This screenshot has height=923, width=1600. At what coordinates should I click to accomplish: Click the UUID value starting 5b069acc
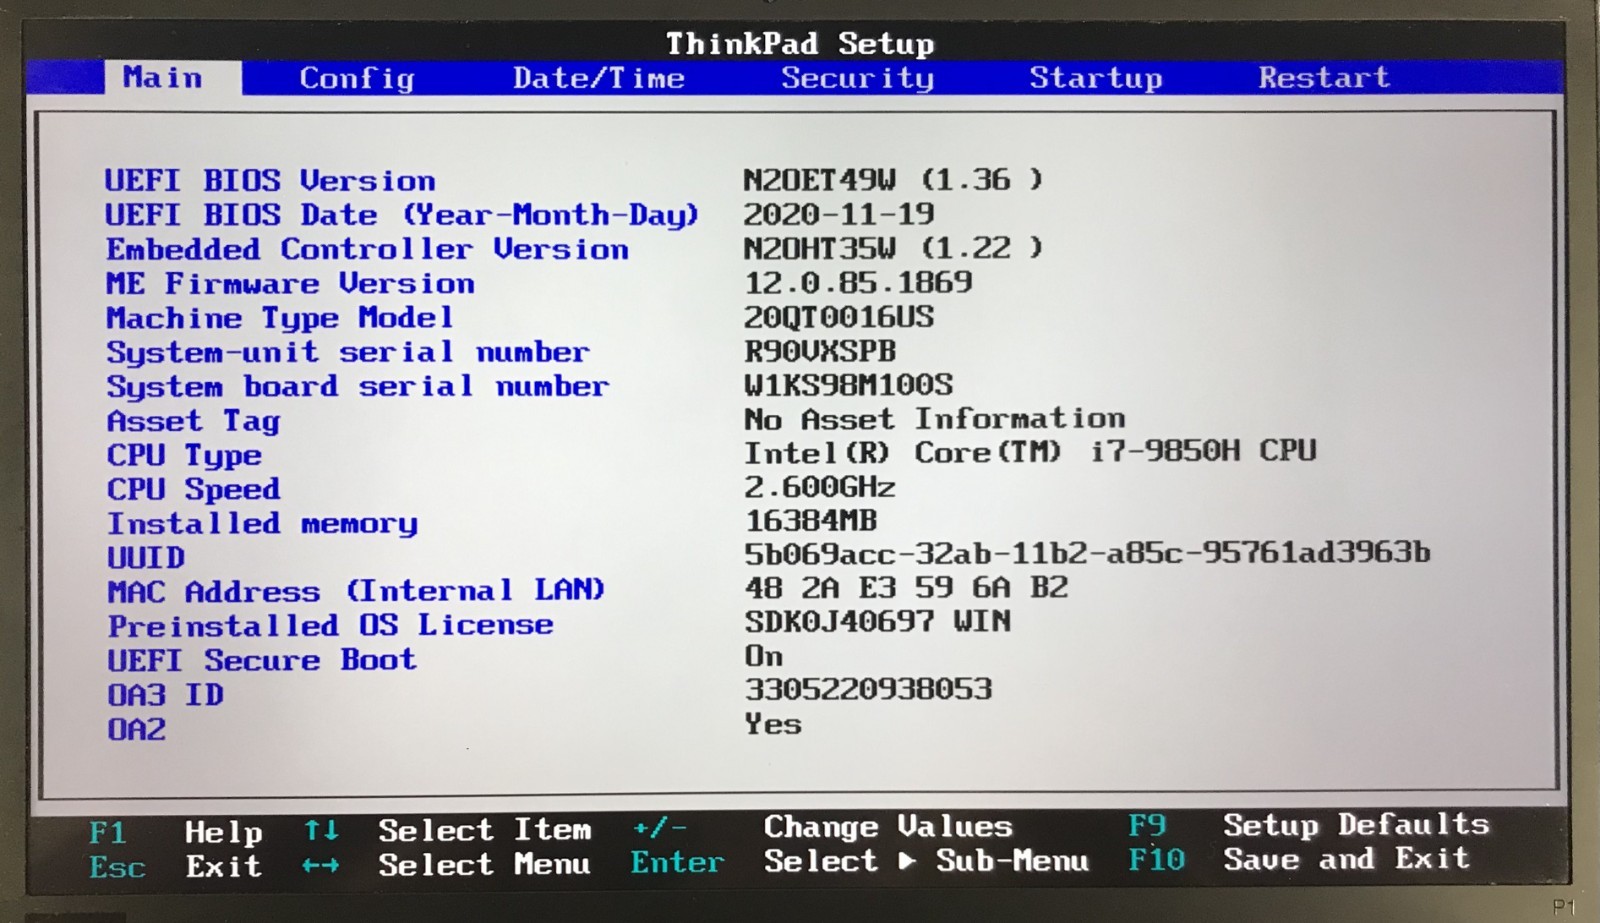click(1088, 553)
